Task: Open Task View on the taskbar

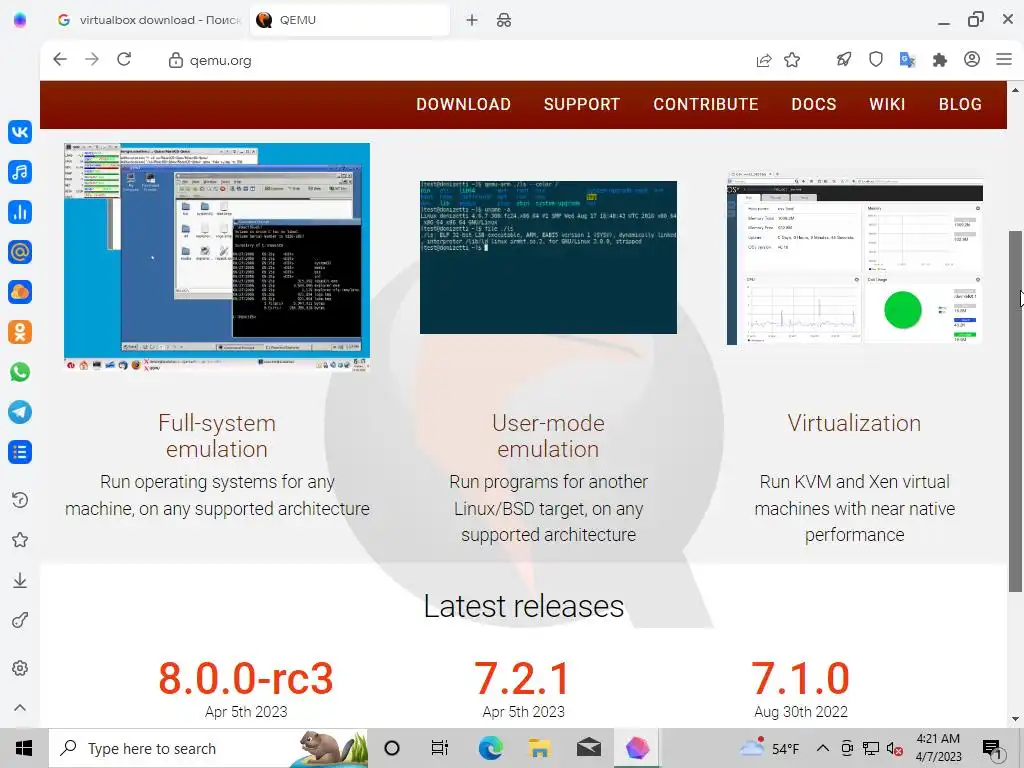Action: point(440,748)
